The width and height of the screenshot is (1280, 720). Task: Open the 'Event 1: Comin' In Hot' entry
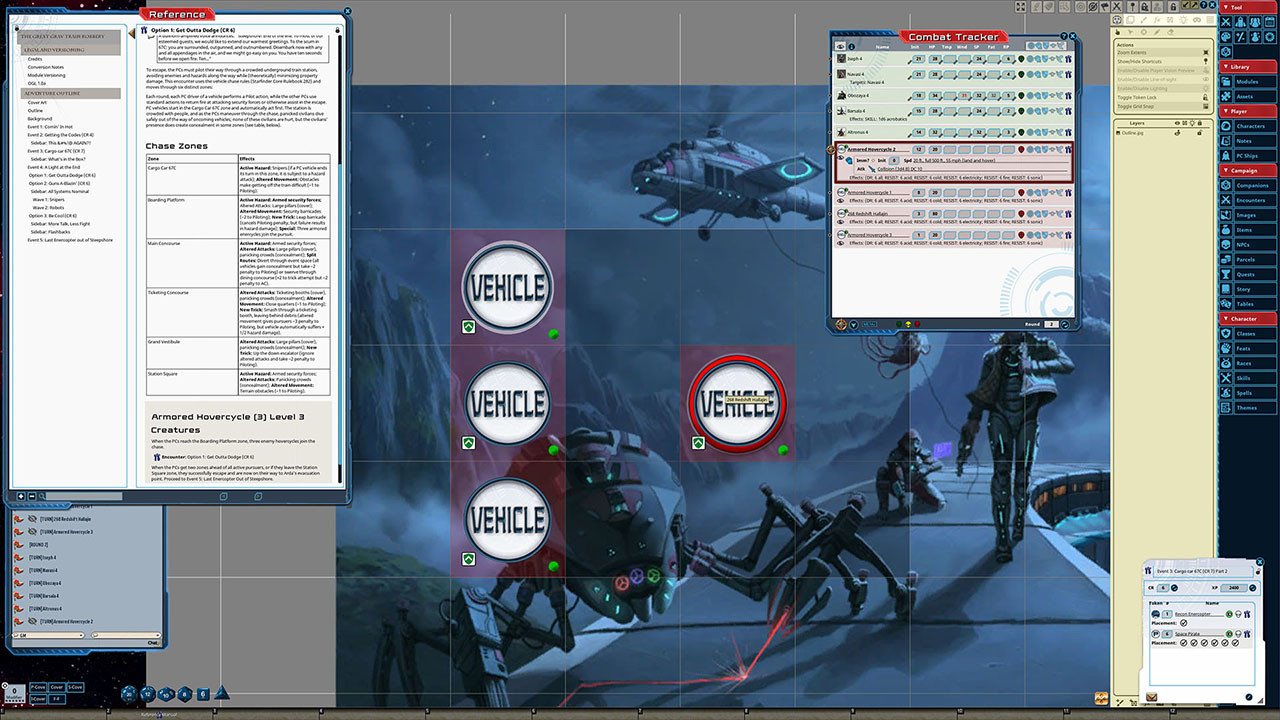(x=50, y=127)
